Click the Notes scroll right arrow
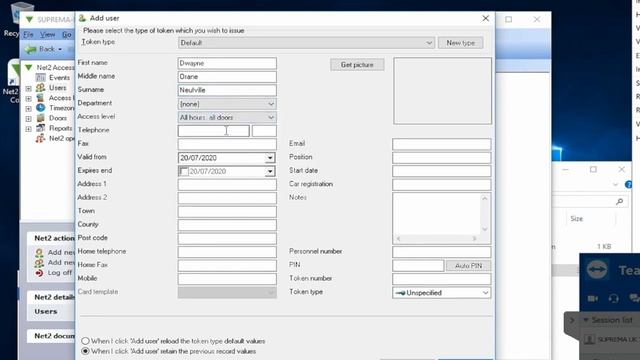The image size is (640, 360). click(474, 239)
